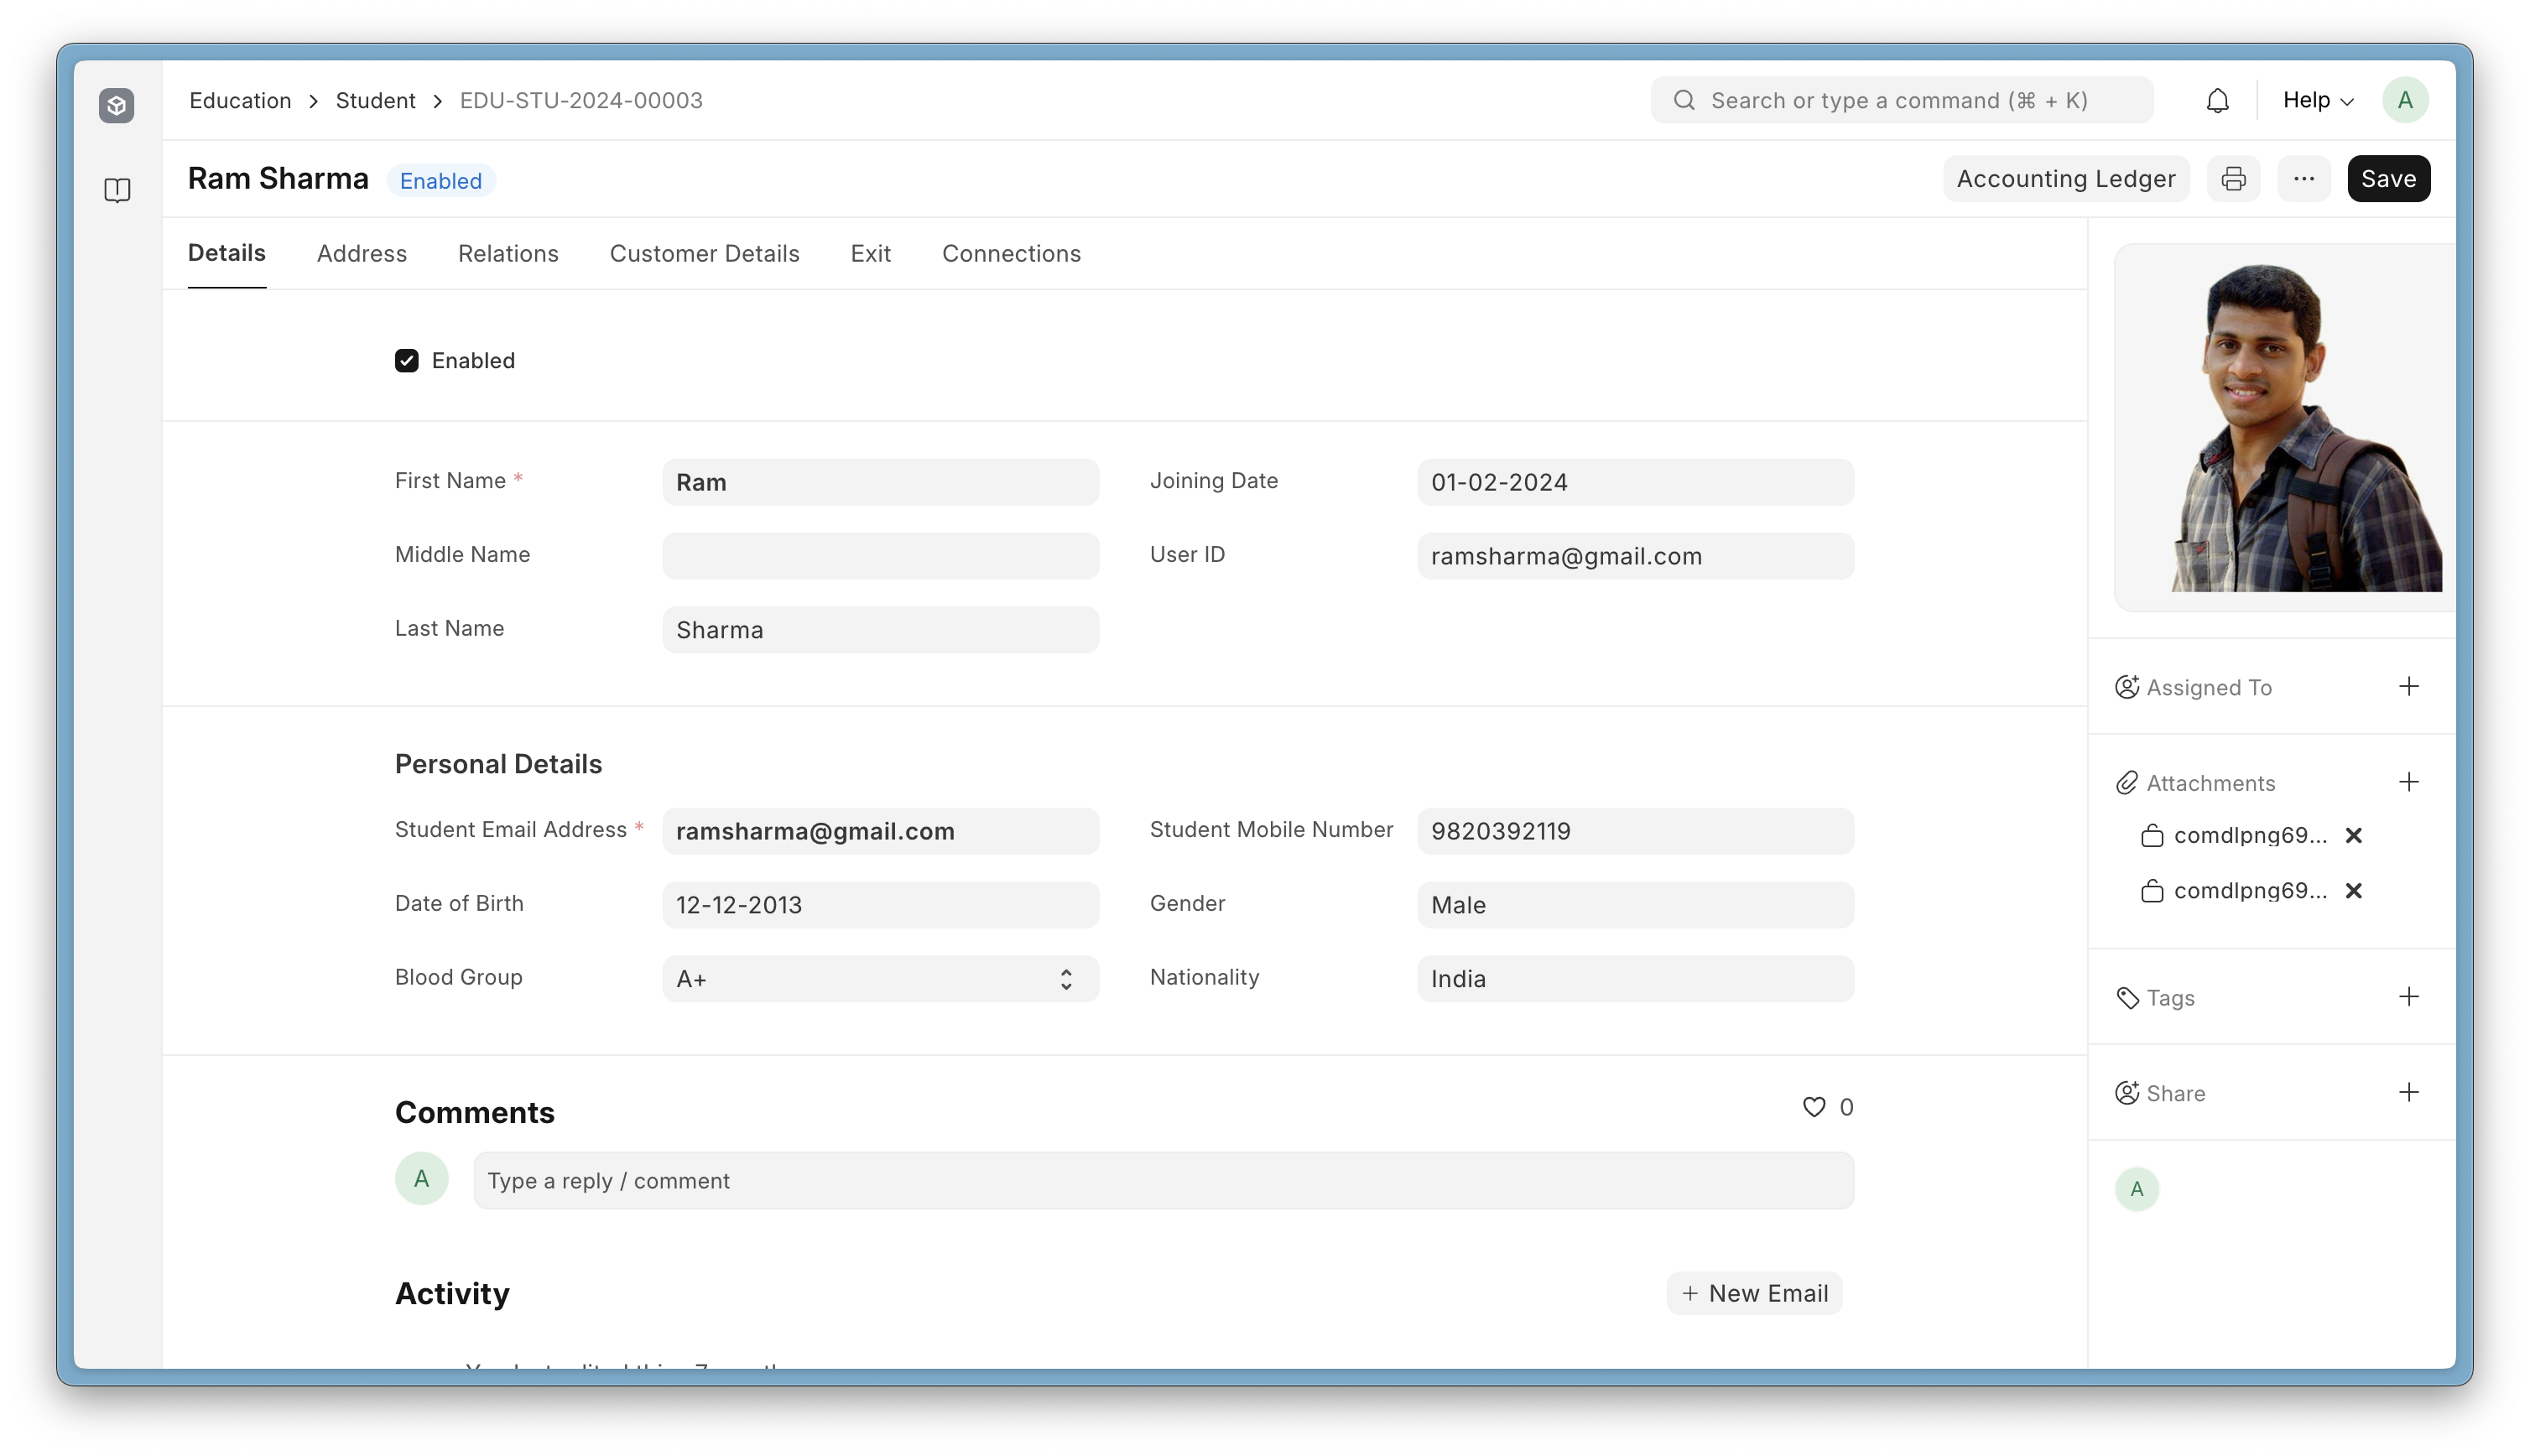The image size is (2530, 1456).
Task: Open the sidebar book icon
Action: (x=117, y=190)
